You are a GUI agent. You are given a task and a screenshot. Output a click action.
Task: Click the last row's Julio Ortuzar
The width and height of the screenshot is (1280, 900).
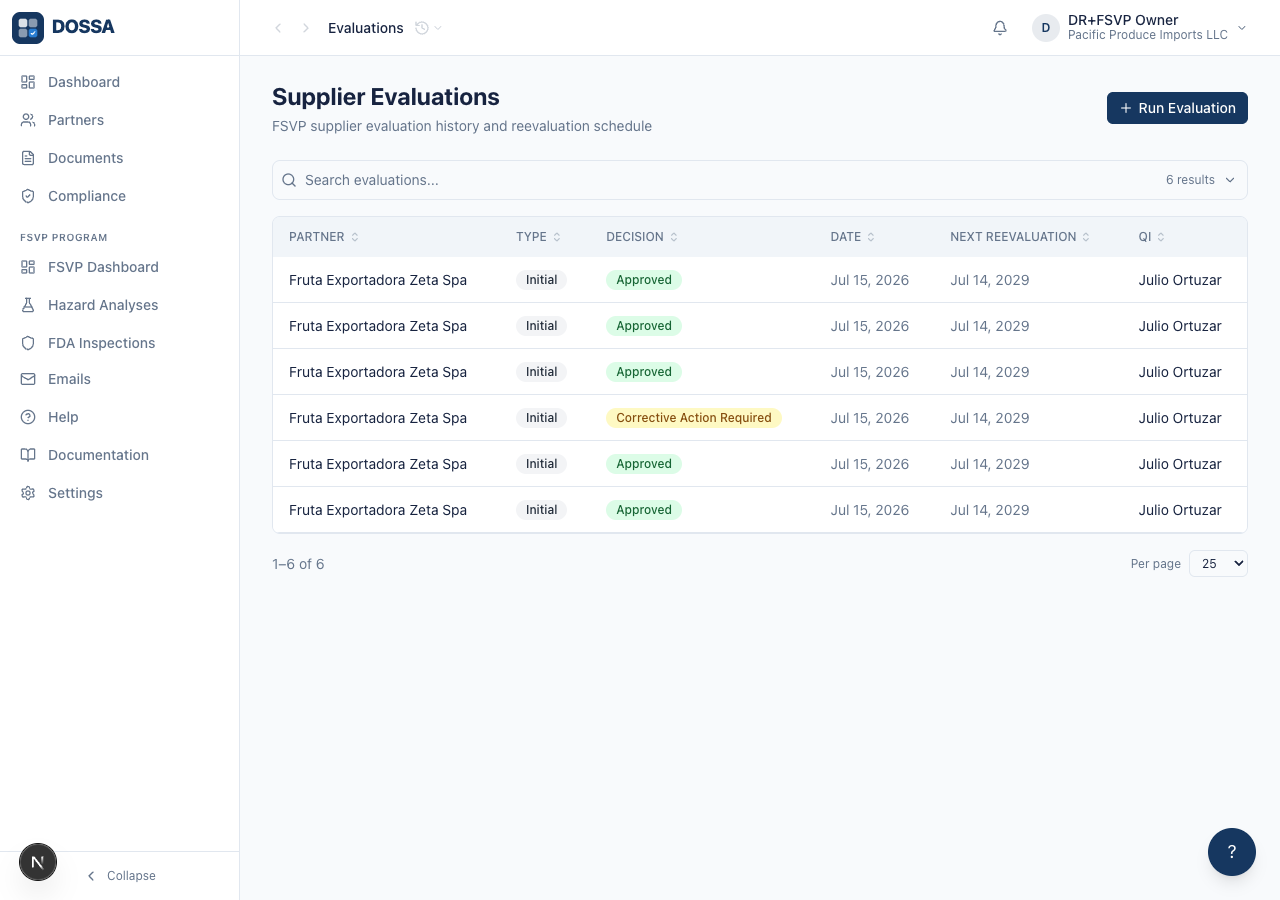tap(1180, 510)
